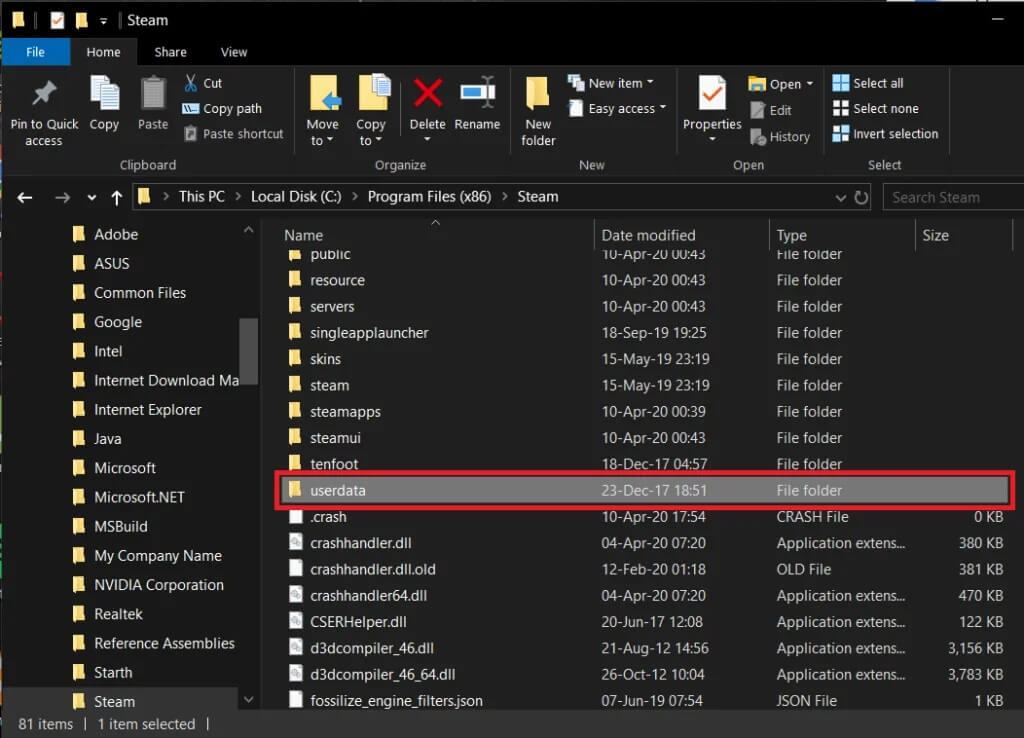Click Local Disk (C:) breadcrumb

click(x=296, y=197)
